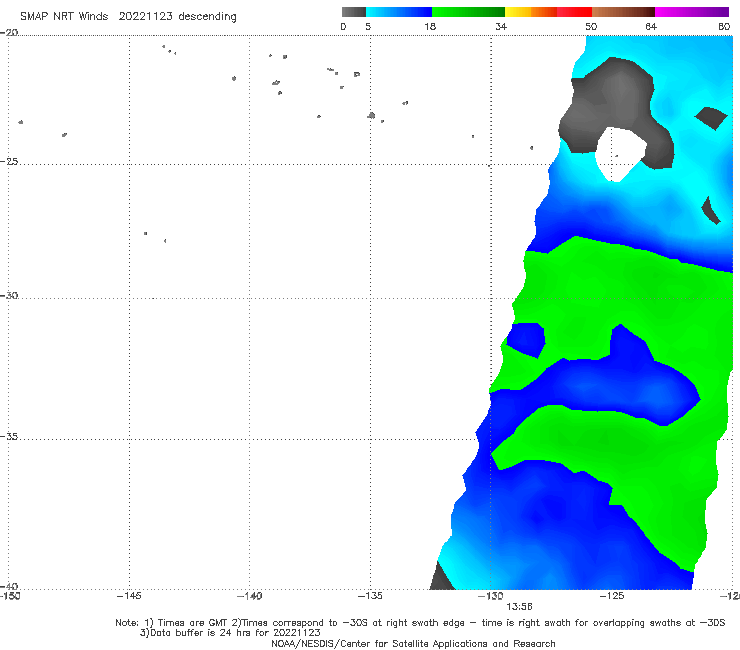Click the longitude label '-130'

click(x=491, y=596)
